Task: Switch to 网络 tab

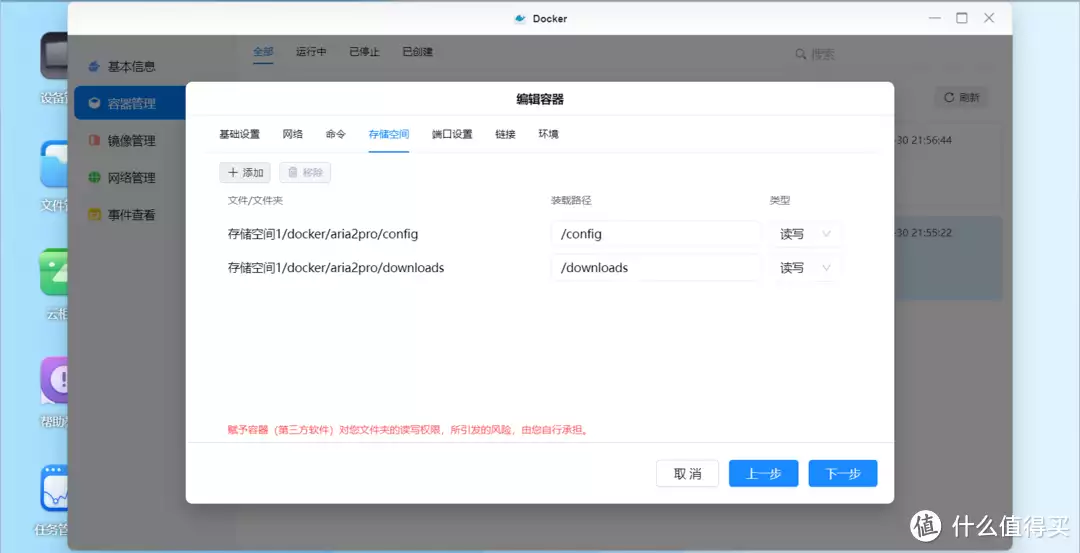Action: 293,134
